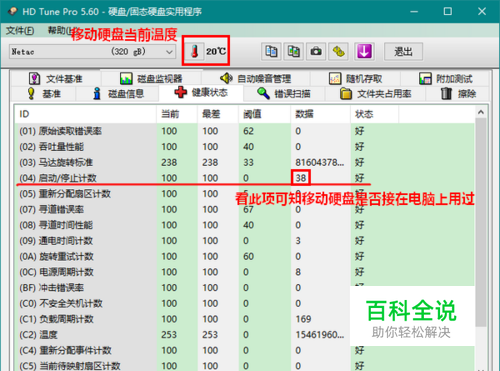
Task: Switch to the 附加测试 tab
Action: point(445,79)
